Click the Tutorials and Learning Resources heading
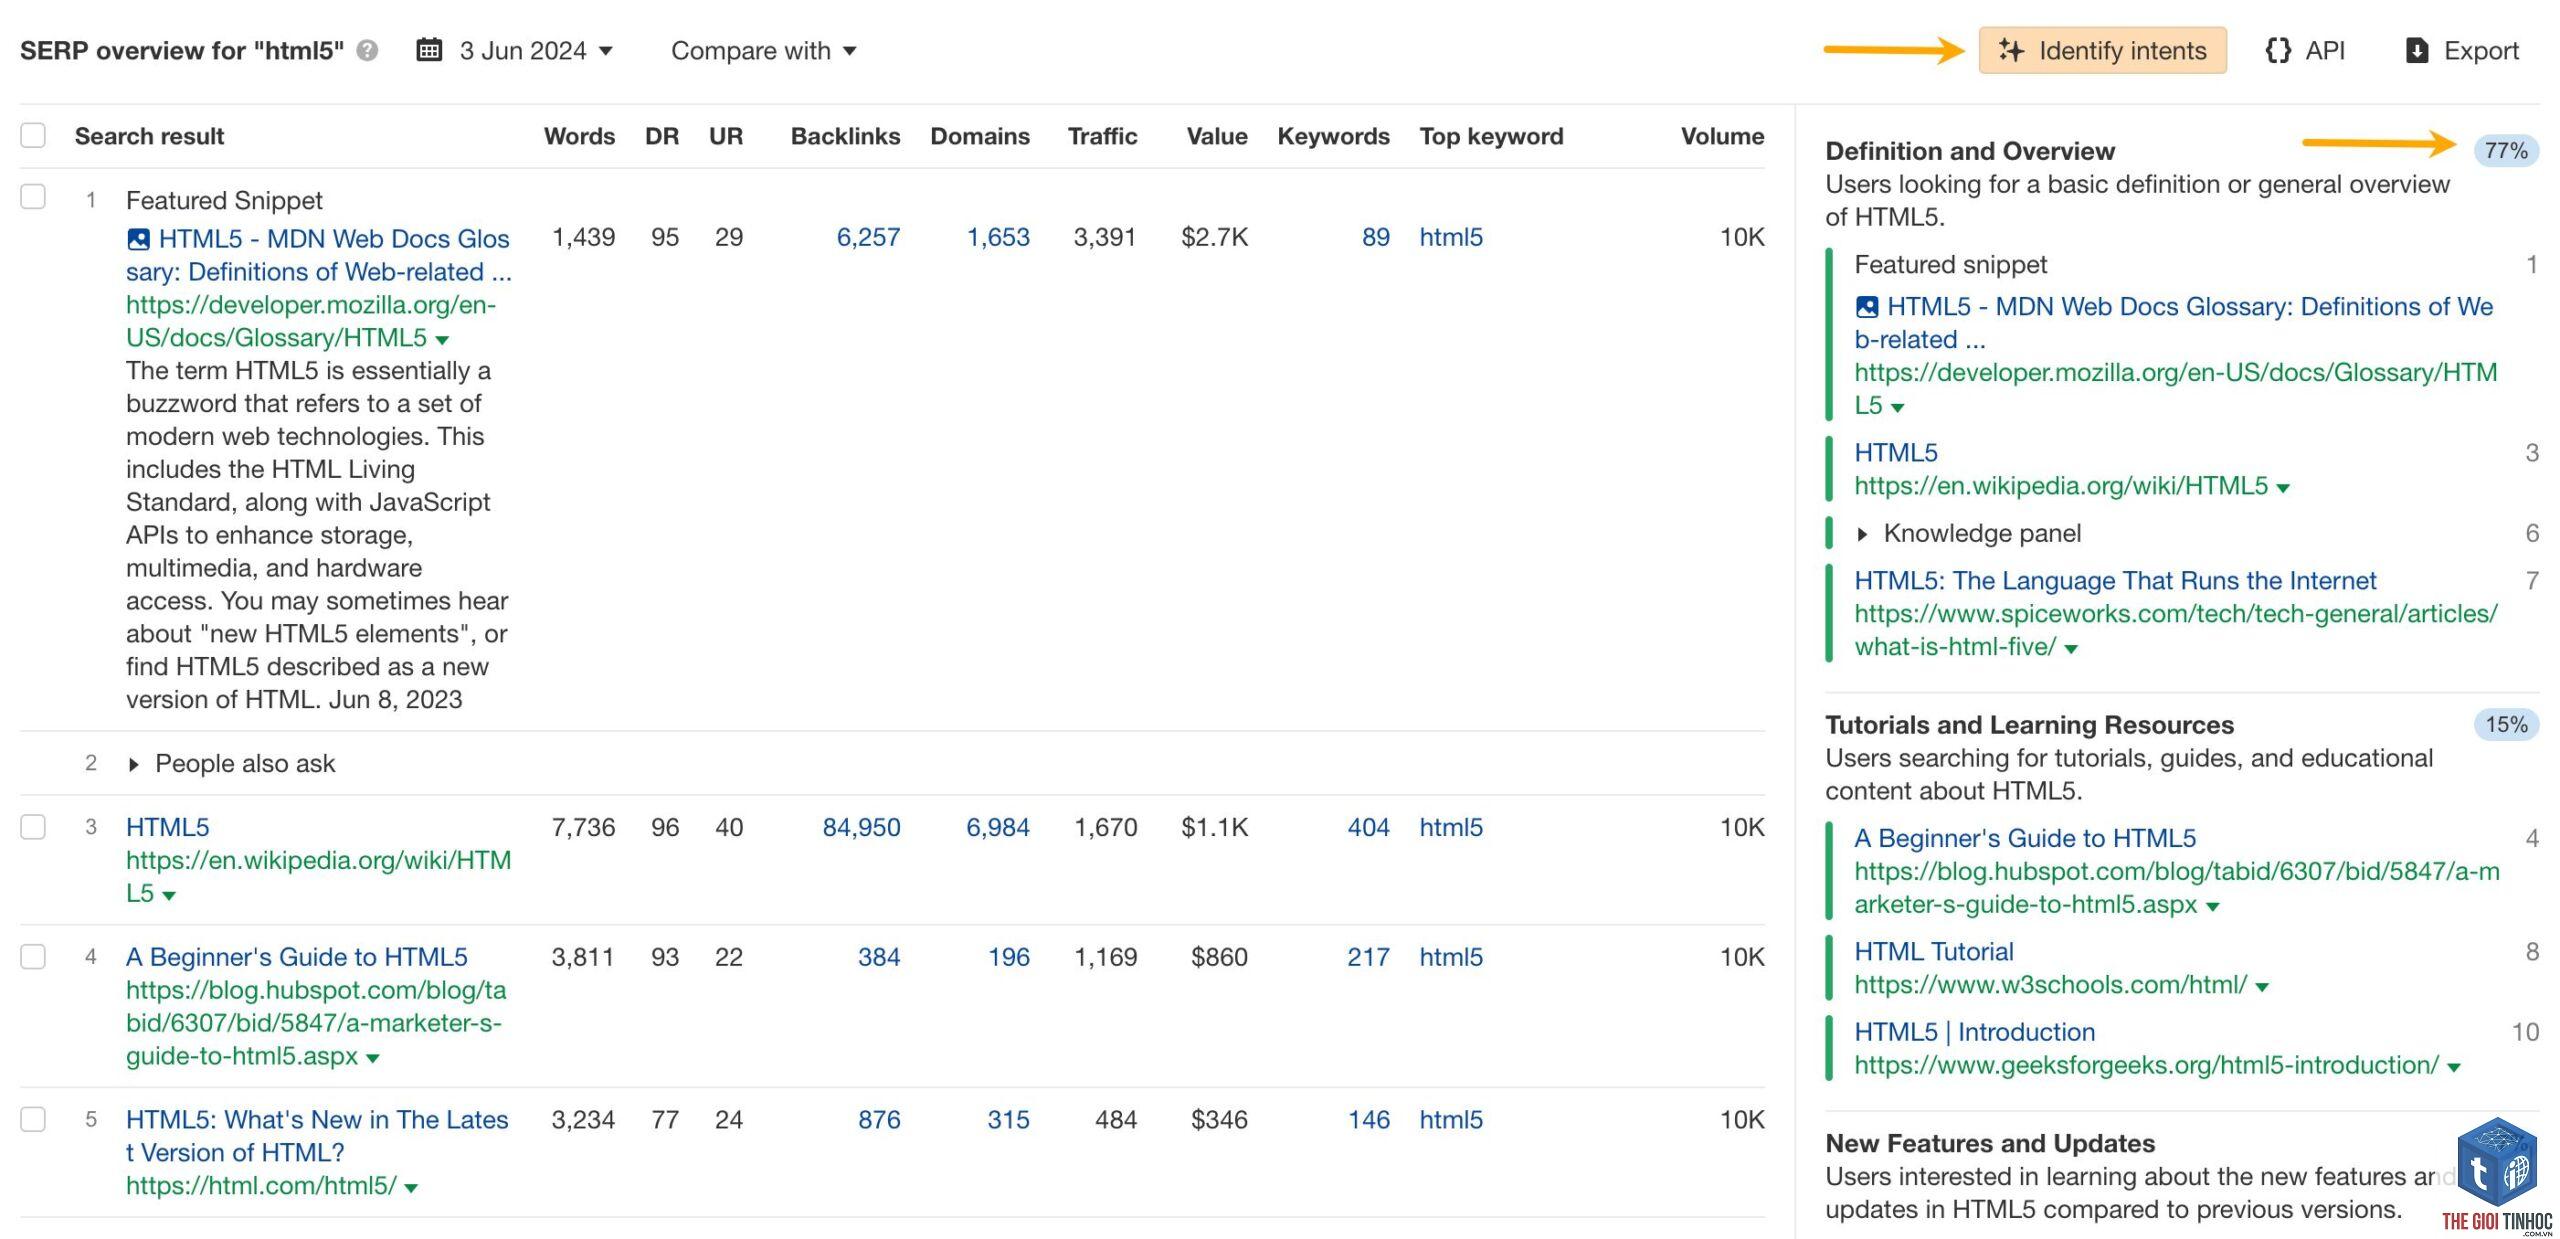The height and width of the screenshot is (1239, 2560). (x=2029, y=725)
